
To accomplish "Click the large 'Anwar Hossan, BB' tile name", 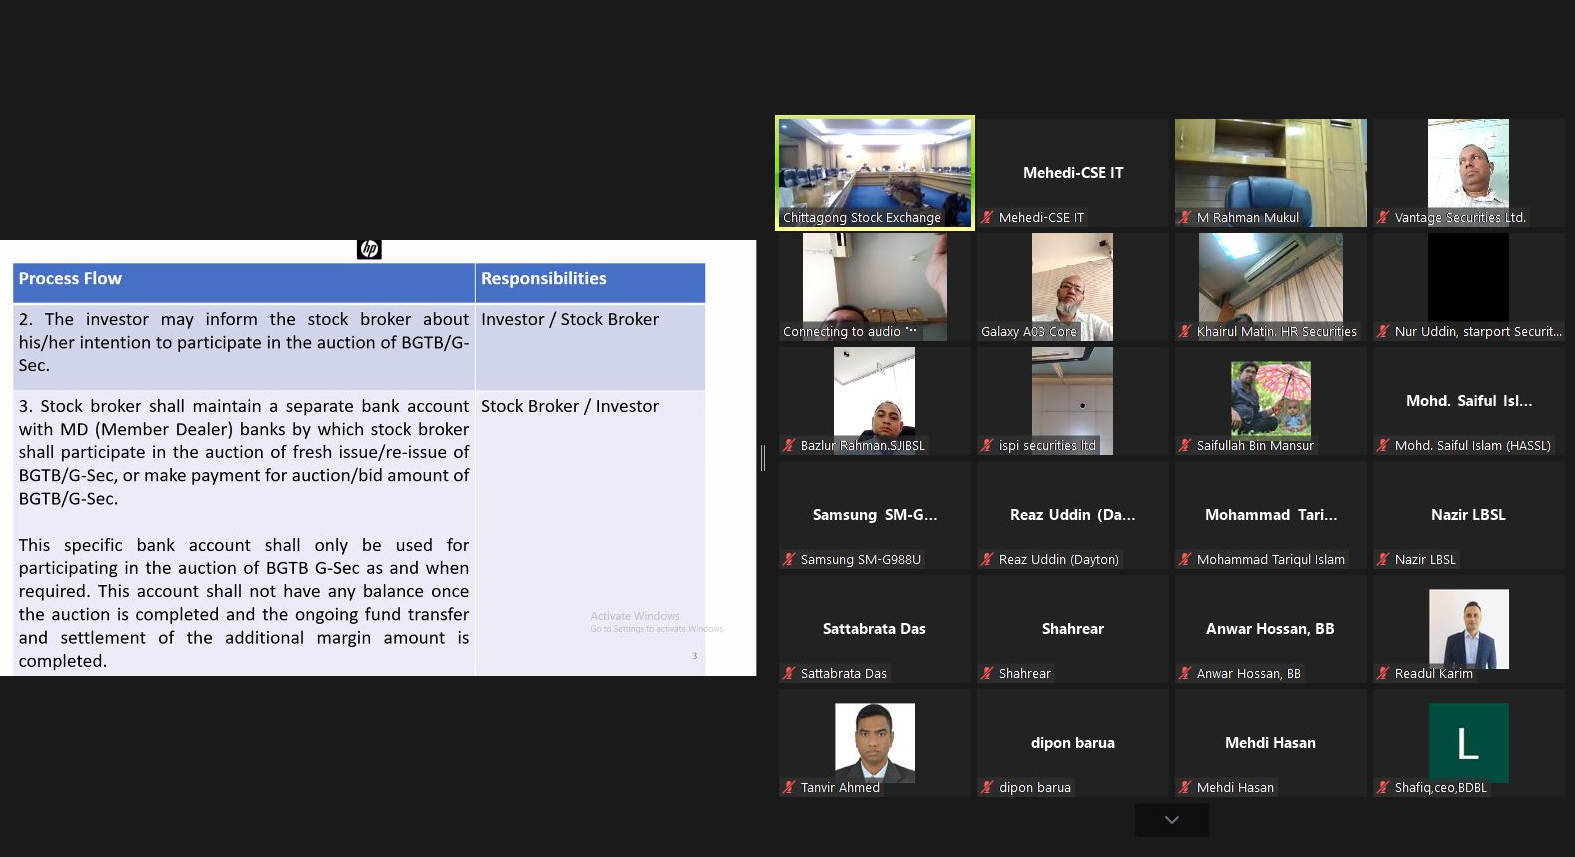I will 1270,629.
